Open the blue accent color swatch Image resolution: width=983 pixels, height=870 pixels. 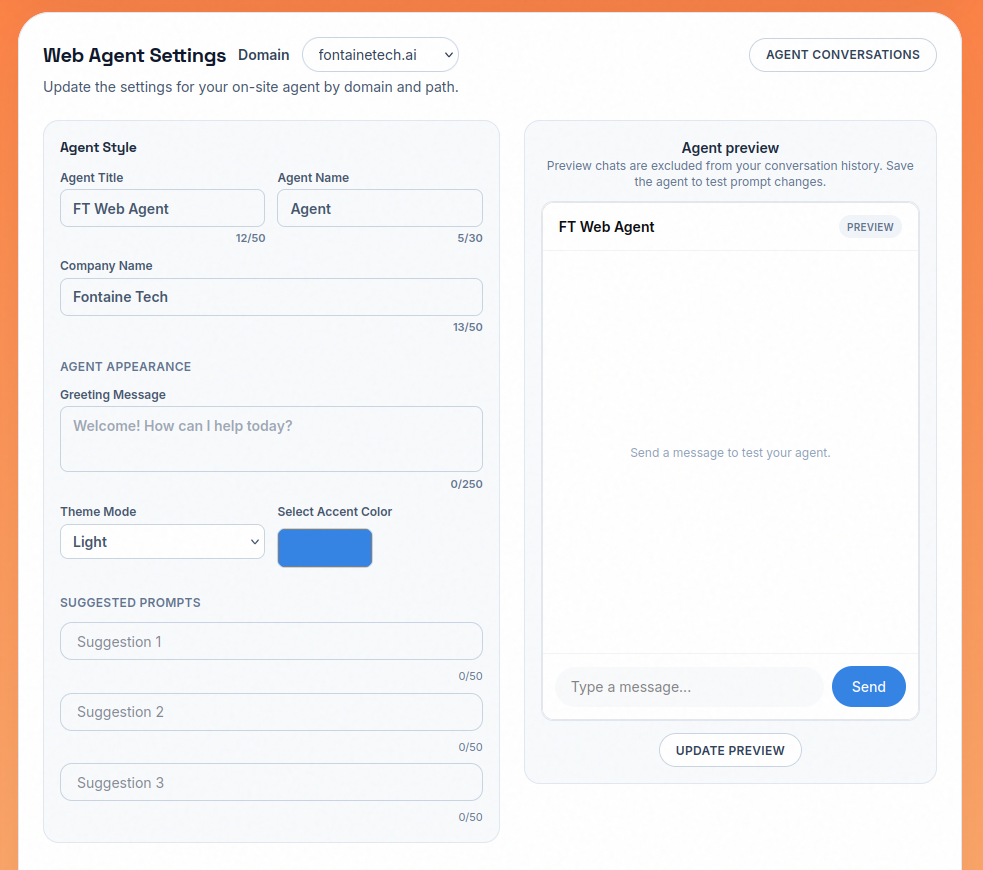pyautogui.click(x=325, y=548)
